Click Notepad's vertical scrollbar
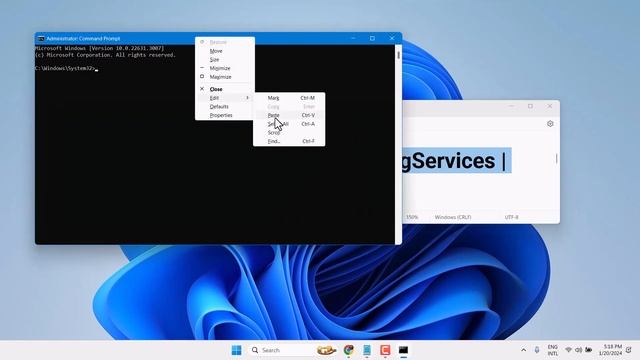Screen dimensions: 640x360 coord(556,158)
